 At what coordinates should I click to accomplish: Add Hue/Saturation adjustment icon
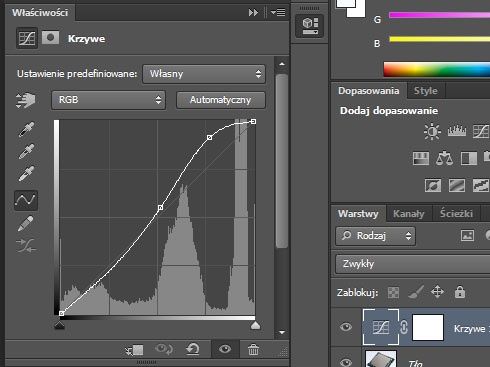pos(421,159)
